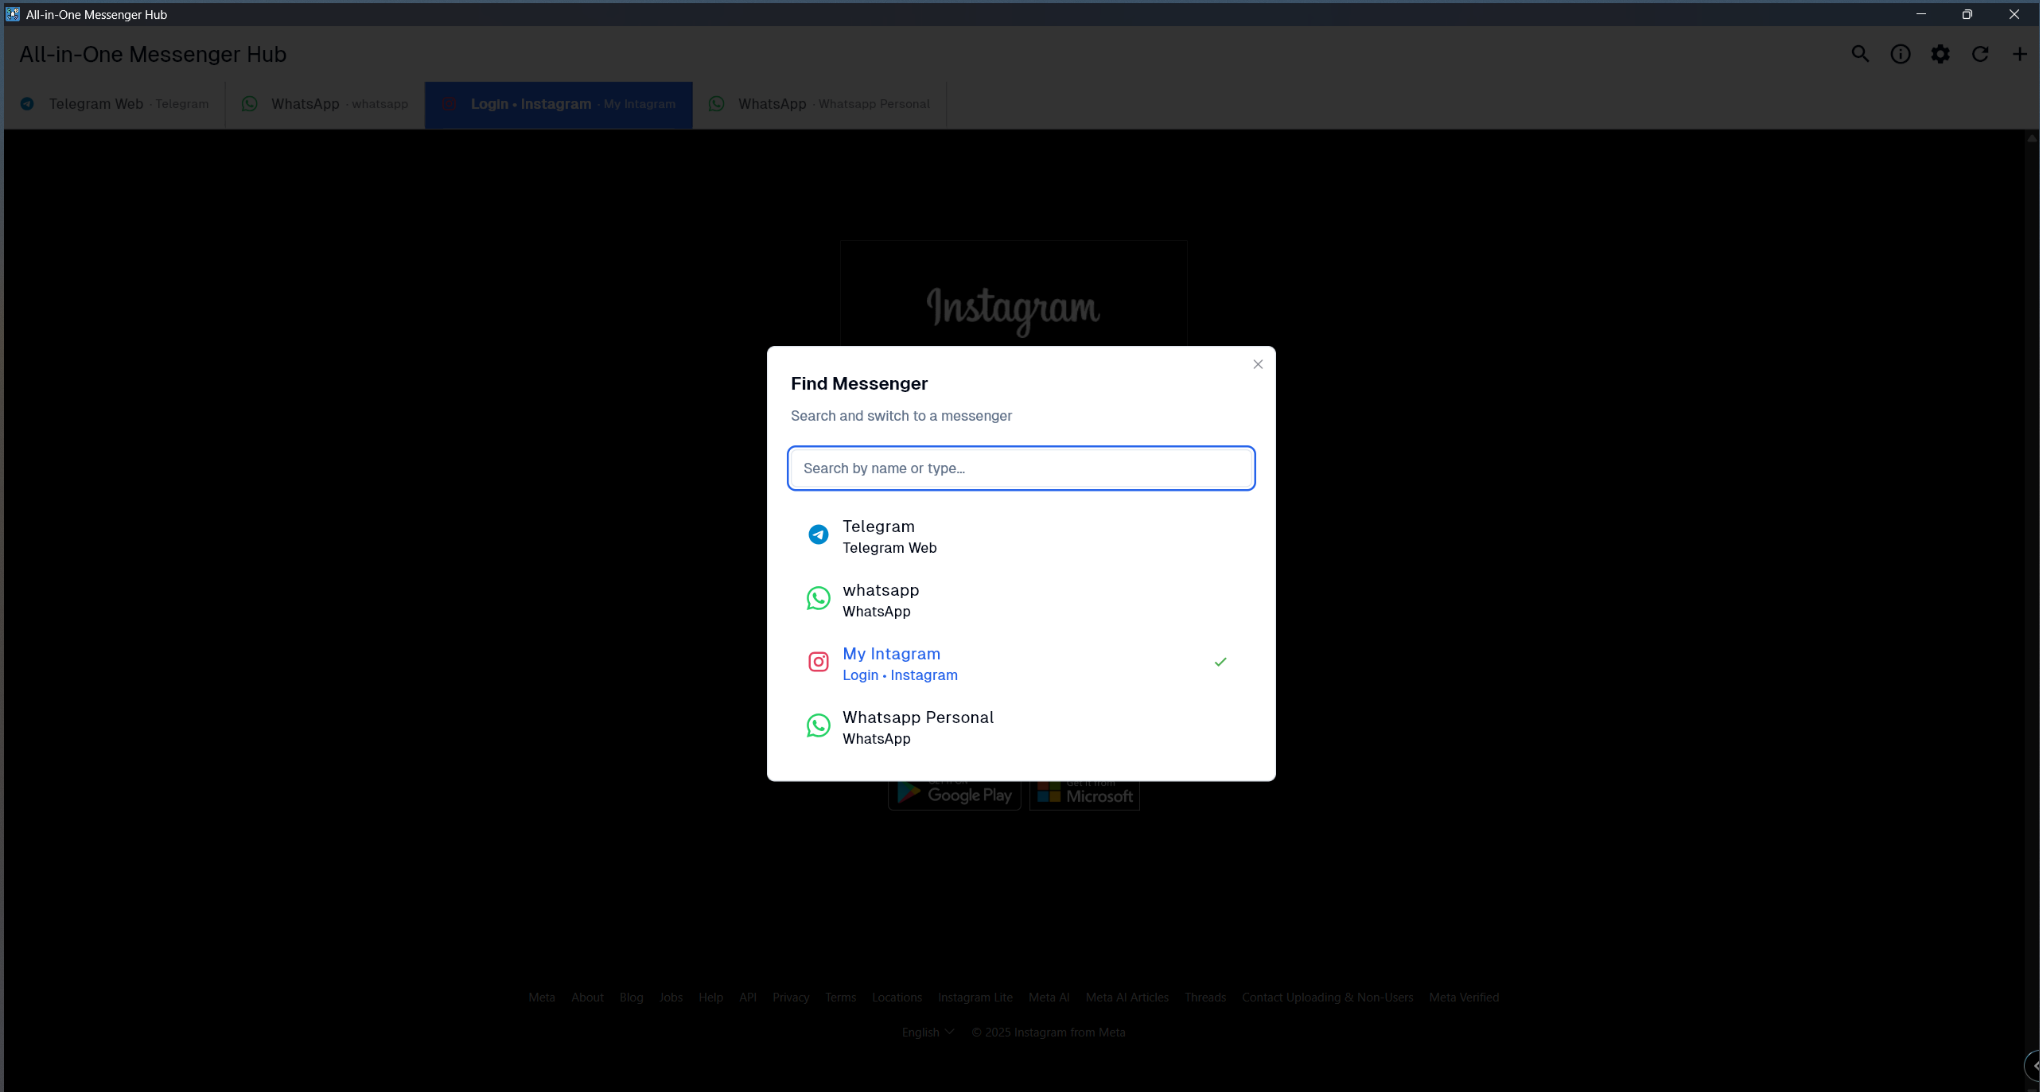Click the search magnifier icon in header
This screenshot has width=2040, height=1092.
[x=1860, y=54]
